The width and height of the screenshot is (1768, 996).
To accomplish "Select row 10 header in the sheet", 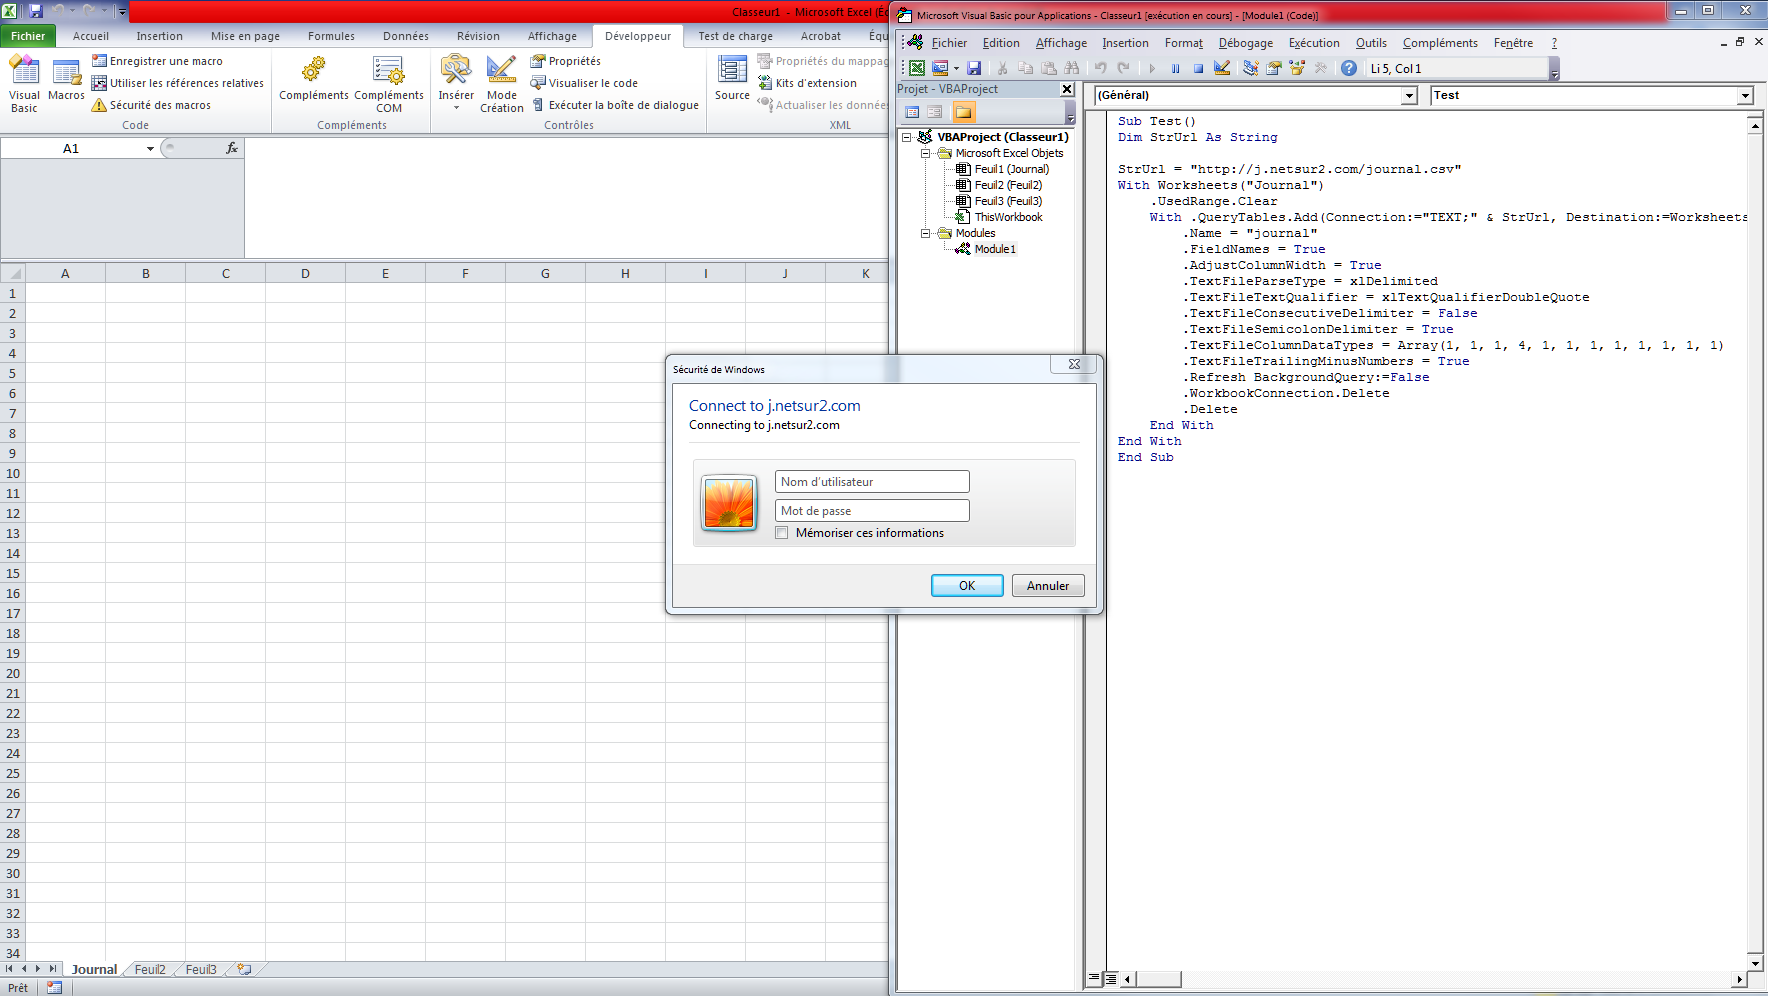I will coord(13,473).
